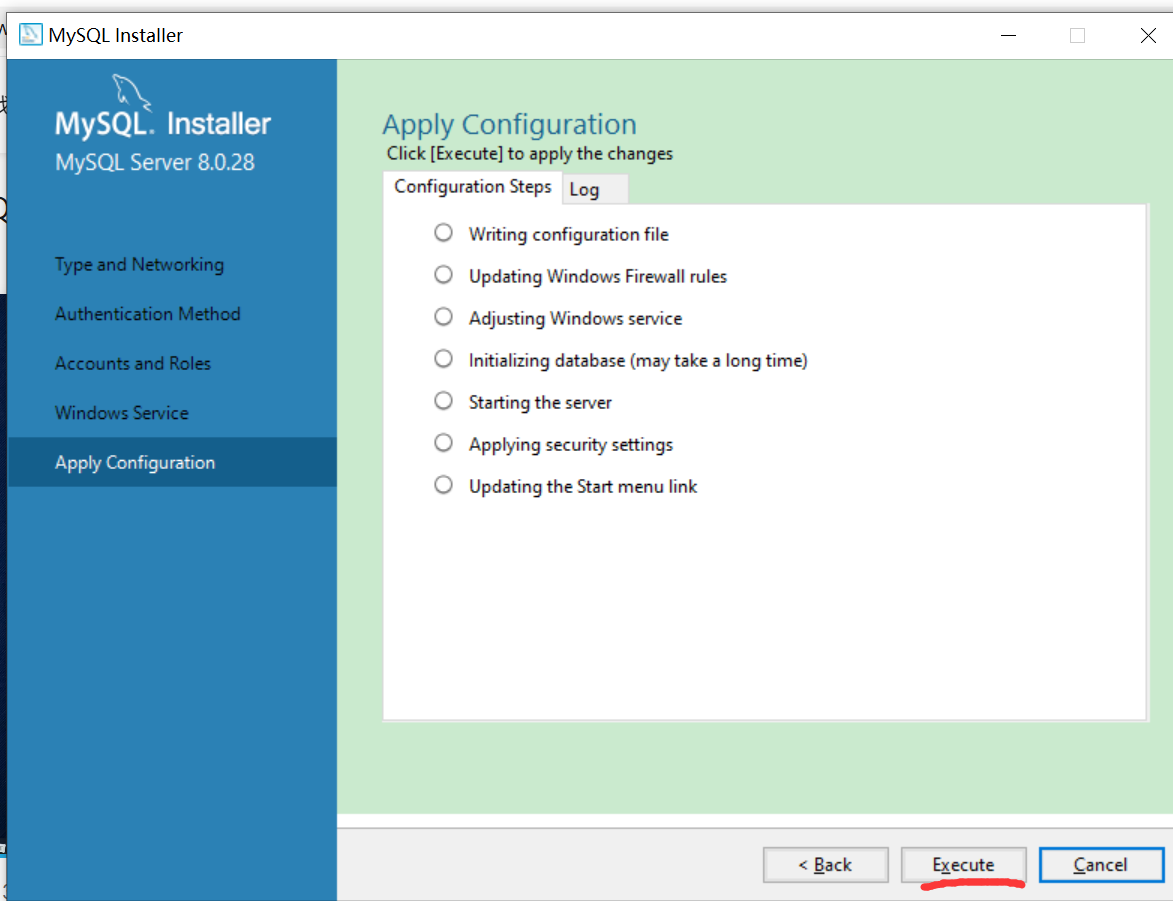Image resolution: width=1173 pixels, height=901 pixels.
Task: Click 'Updating Windows Firewall rules' text
Action: click(x=598, y=277)
